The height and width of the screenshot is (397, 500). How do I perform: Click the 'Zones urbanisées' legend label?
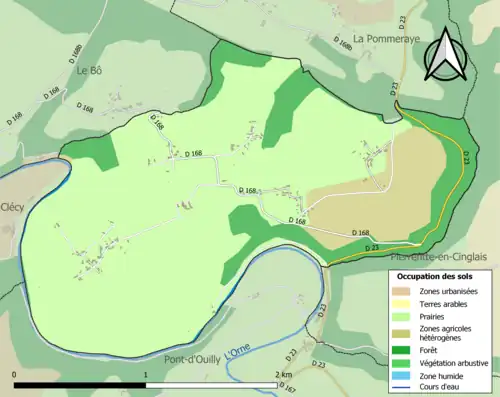[x=448, y=291]
